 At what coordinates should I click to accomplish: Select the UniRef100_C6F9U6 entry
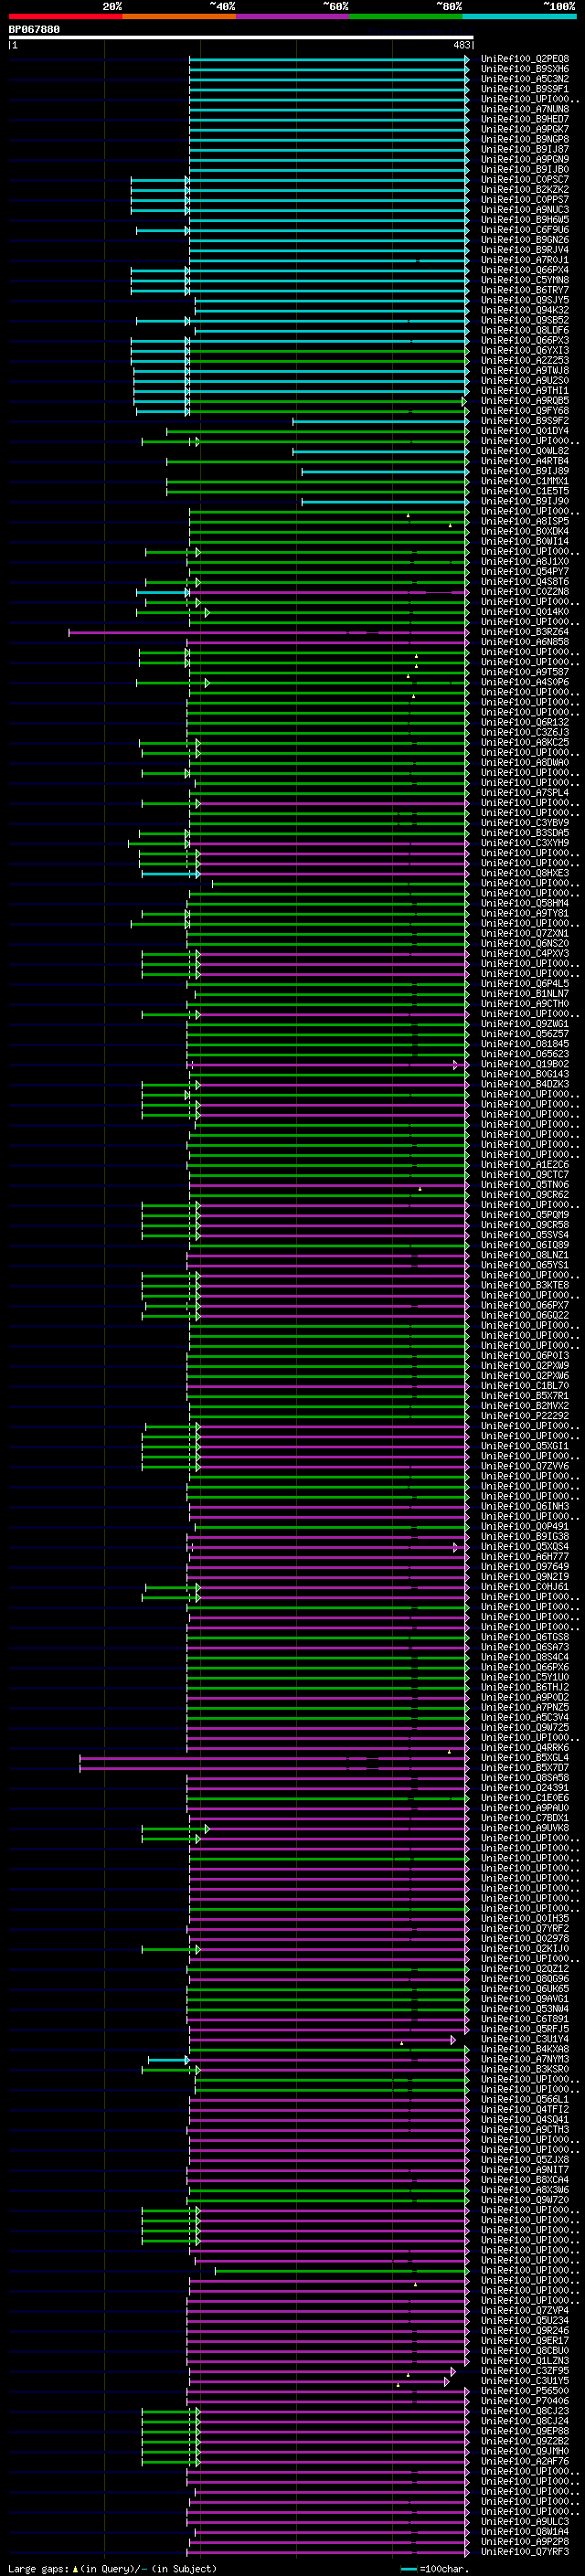click(525, 230)
